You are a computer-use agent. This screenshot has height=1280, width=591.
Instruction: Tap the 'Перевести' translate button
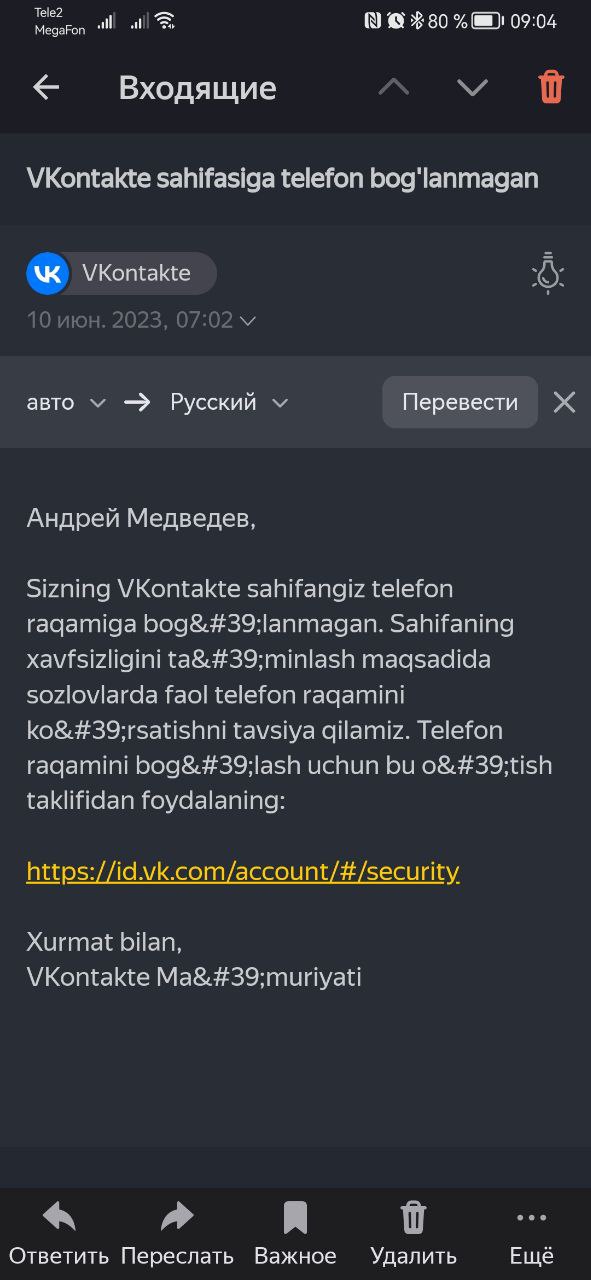[x=460, y=402]
